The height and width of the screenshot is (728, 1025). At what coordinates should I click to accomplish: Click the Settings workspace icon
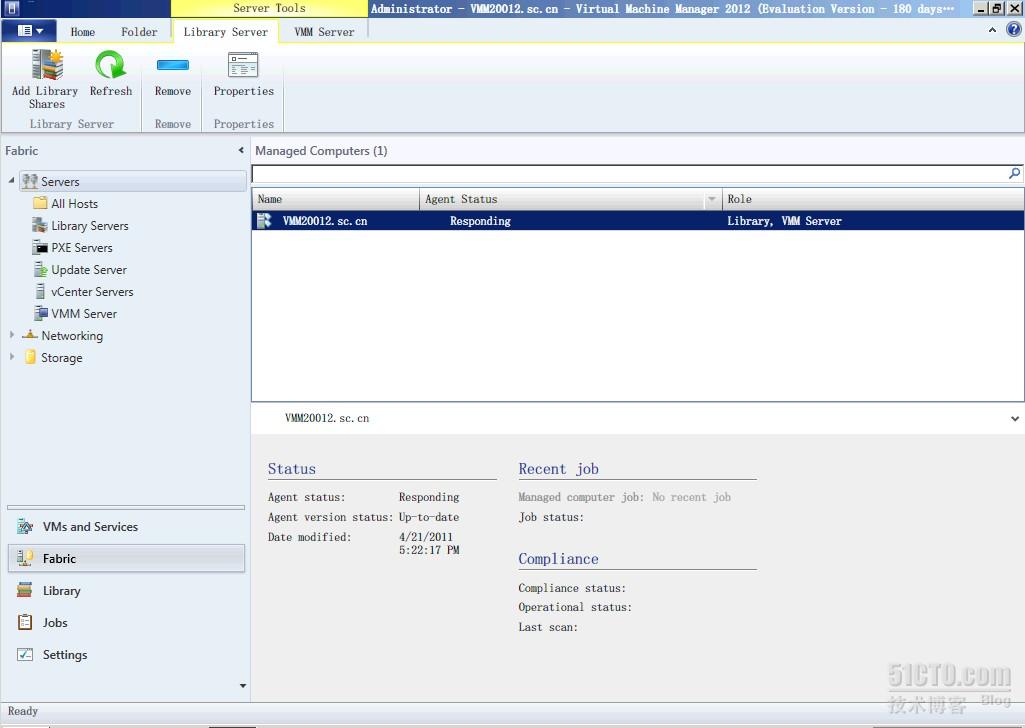[x=25, y=654]
